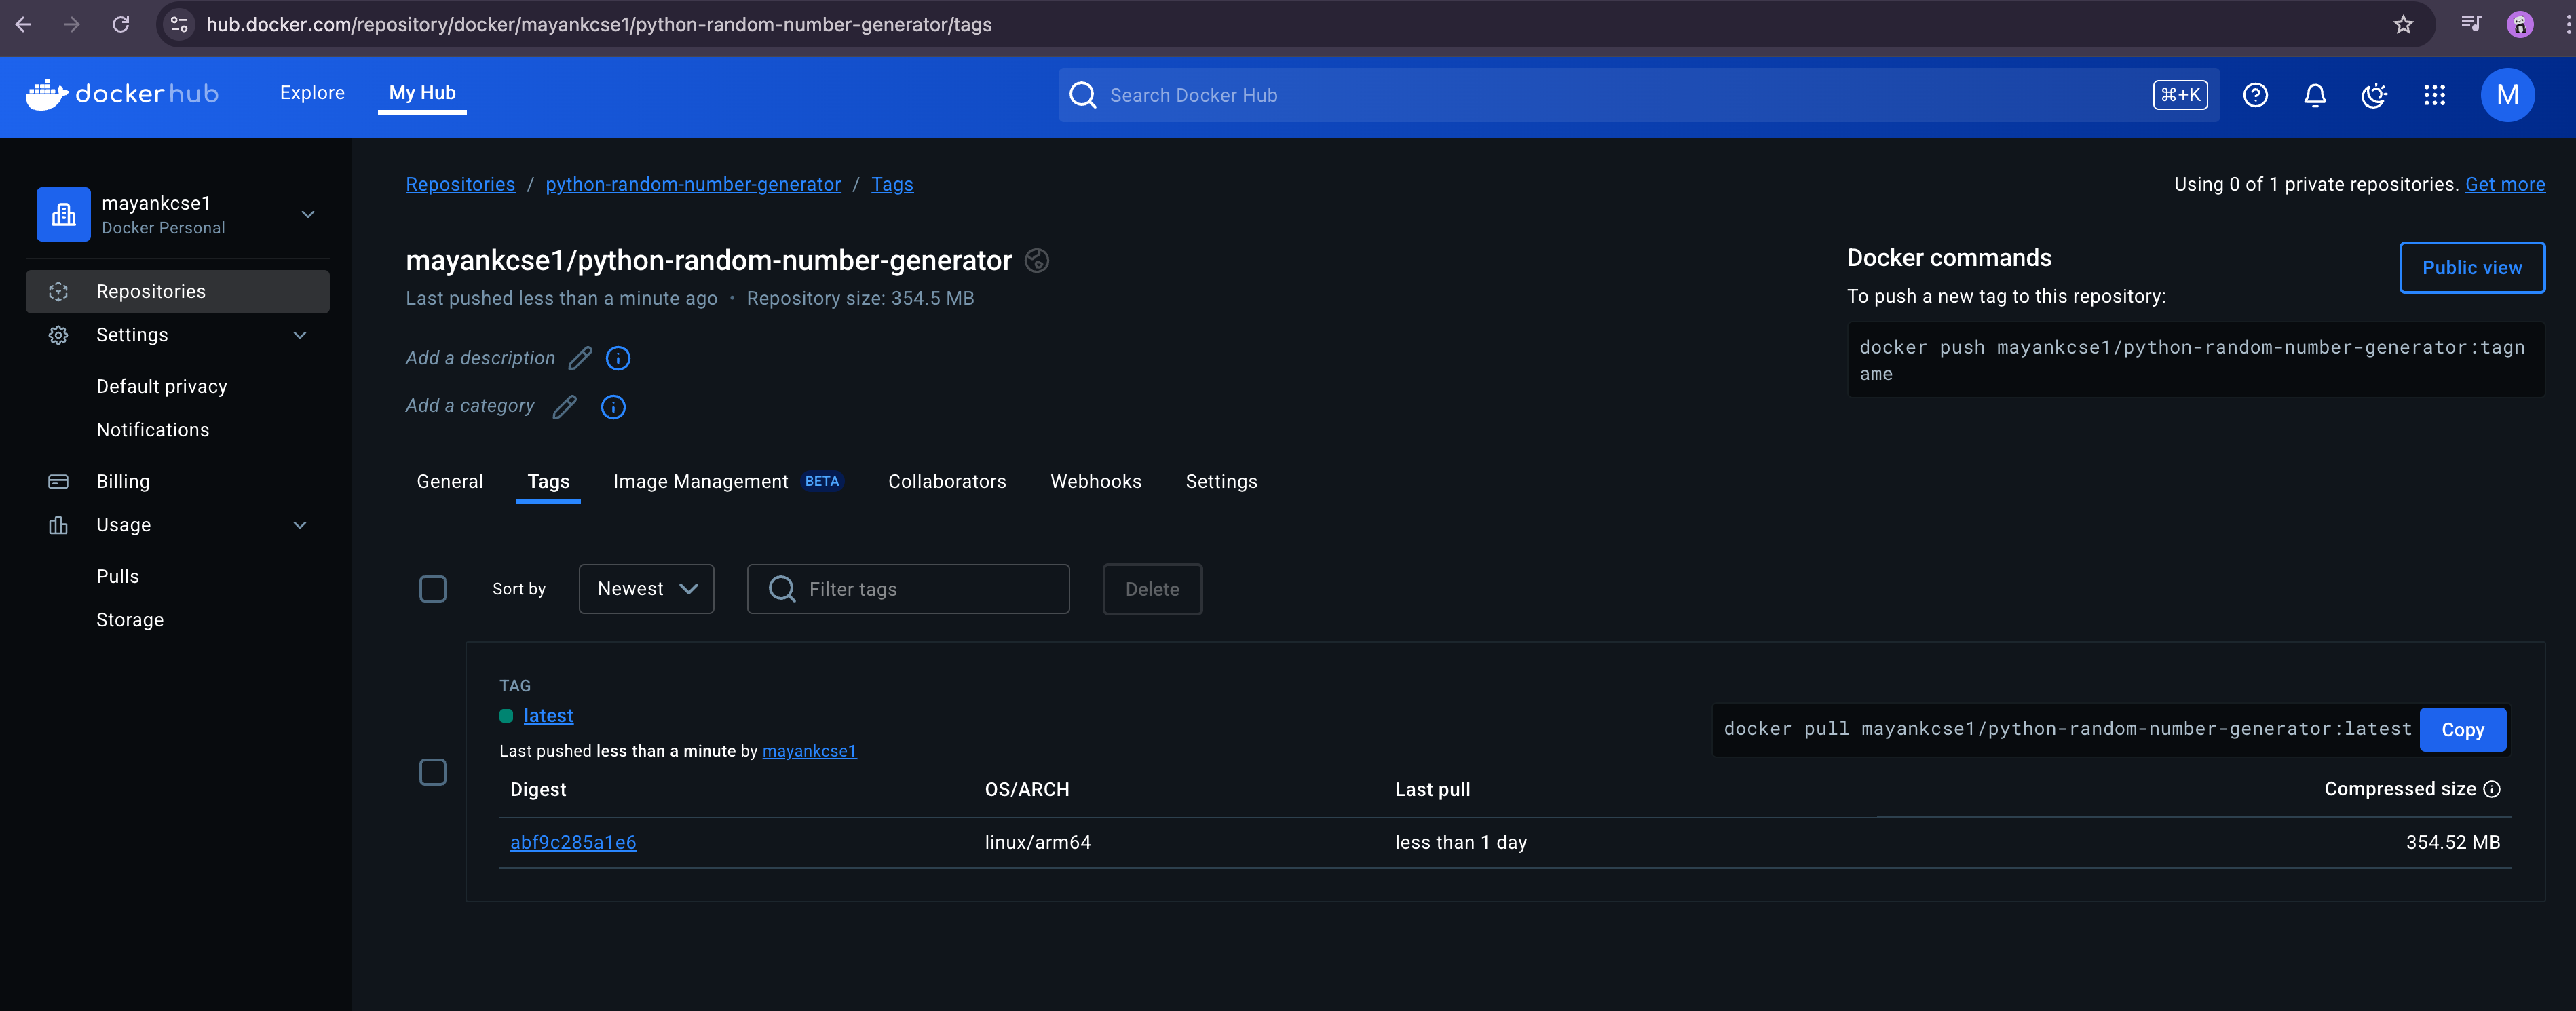Click Add a category text

coord(470,406)
